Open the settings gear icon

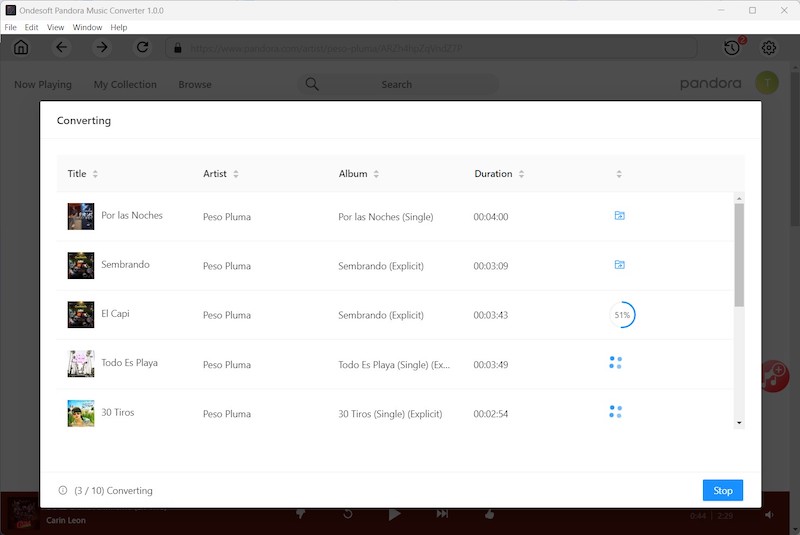coord(769,48)
